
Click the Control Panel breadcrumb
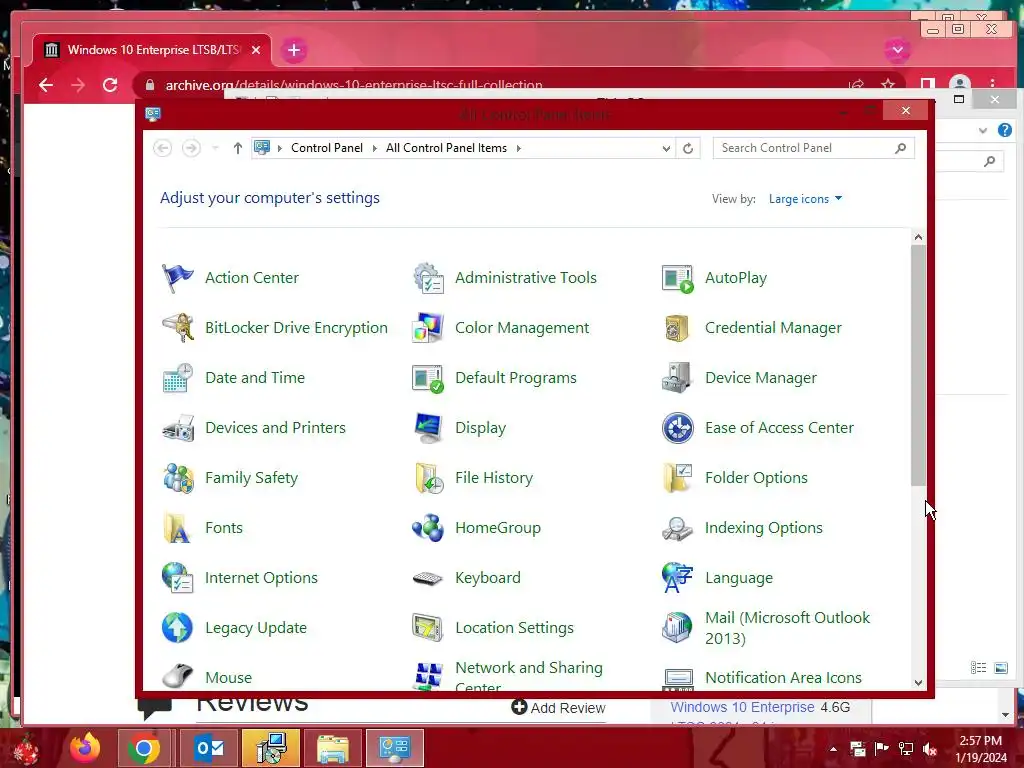(x=327, y=148)
